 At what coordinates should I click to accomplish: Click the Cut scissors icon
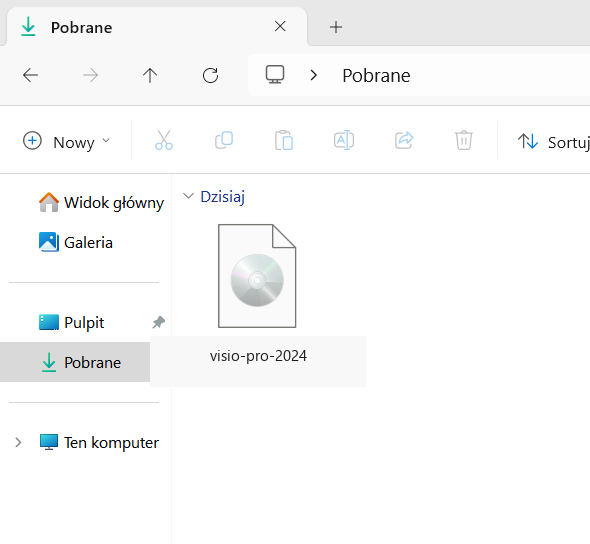pos(164,140)
